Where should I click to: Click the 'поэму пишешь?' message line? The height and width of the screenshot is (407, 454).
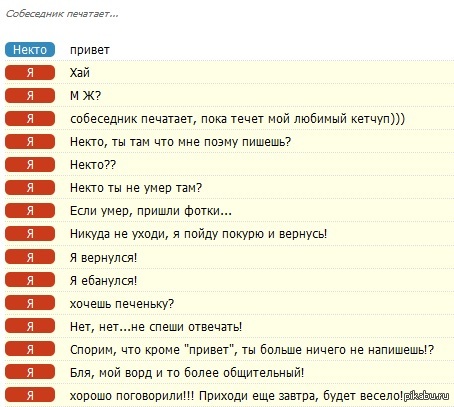[180, 142]
